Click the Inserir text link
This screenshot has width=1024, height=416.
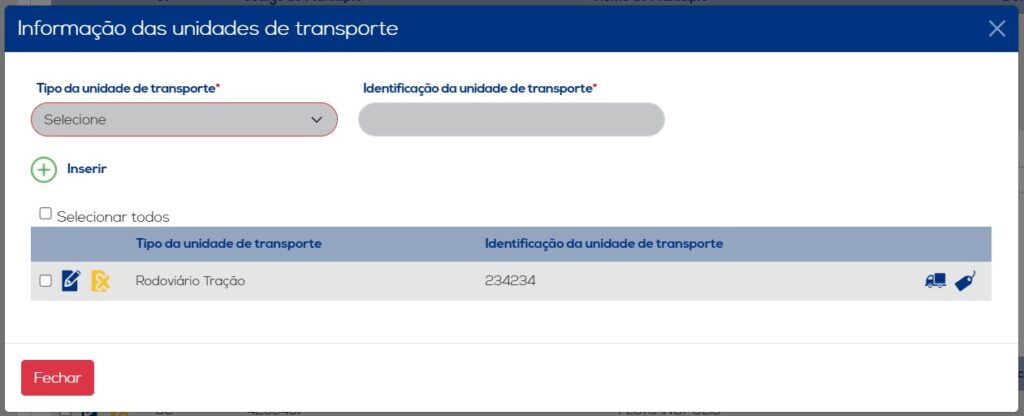[x=87, y=169]
